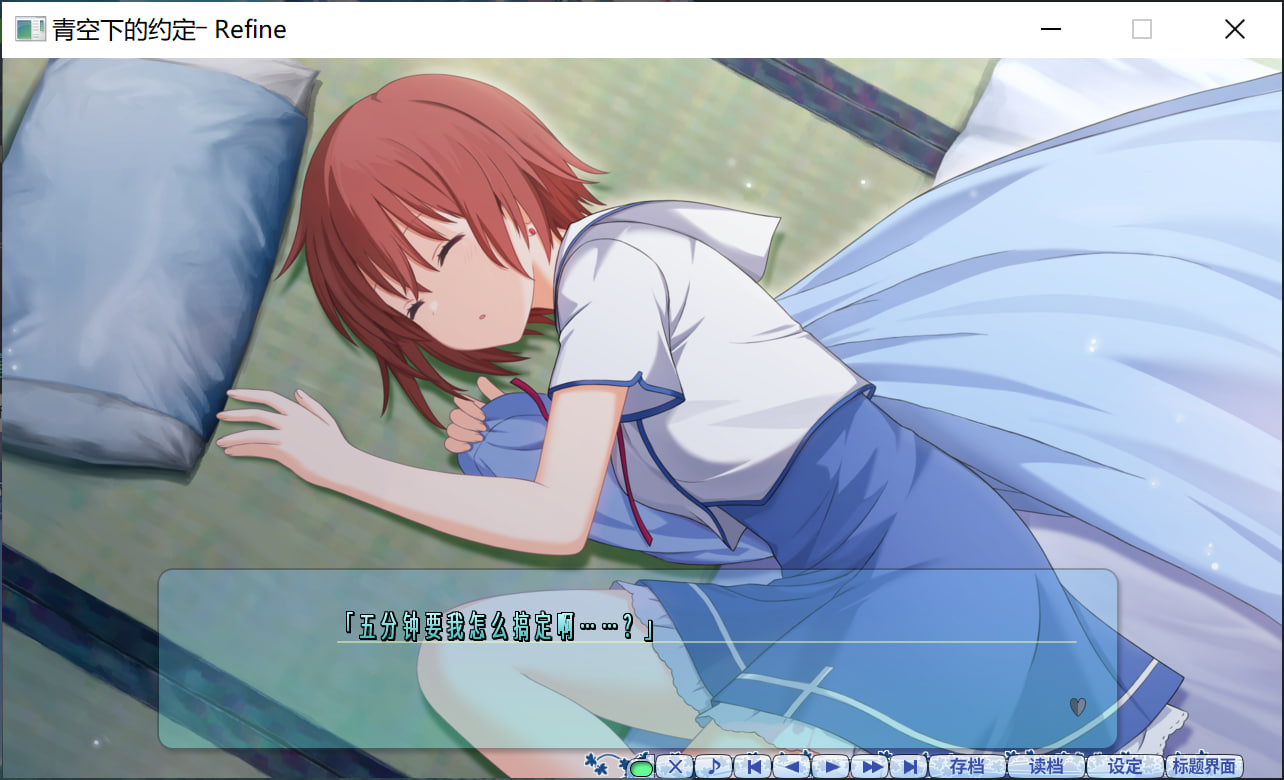1284x780 pixels.
Task: Enable fast-forward skip mode
Action: [871, 767]
